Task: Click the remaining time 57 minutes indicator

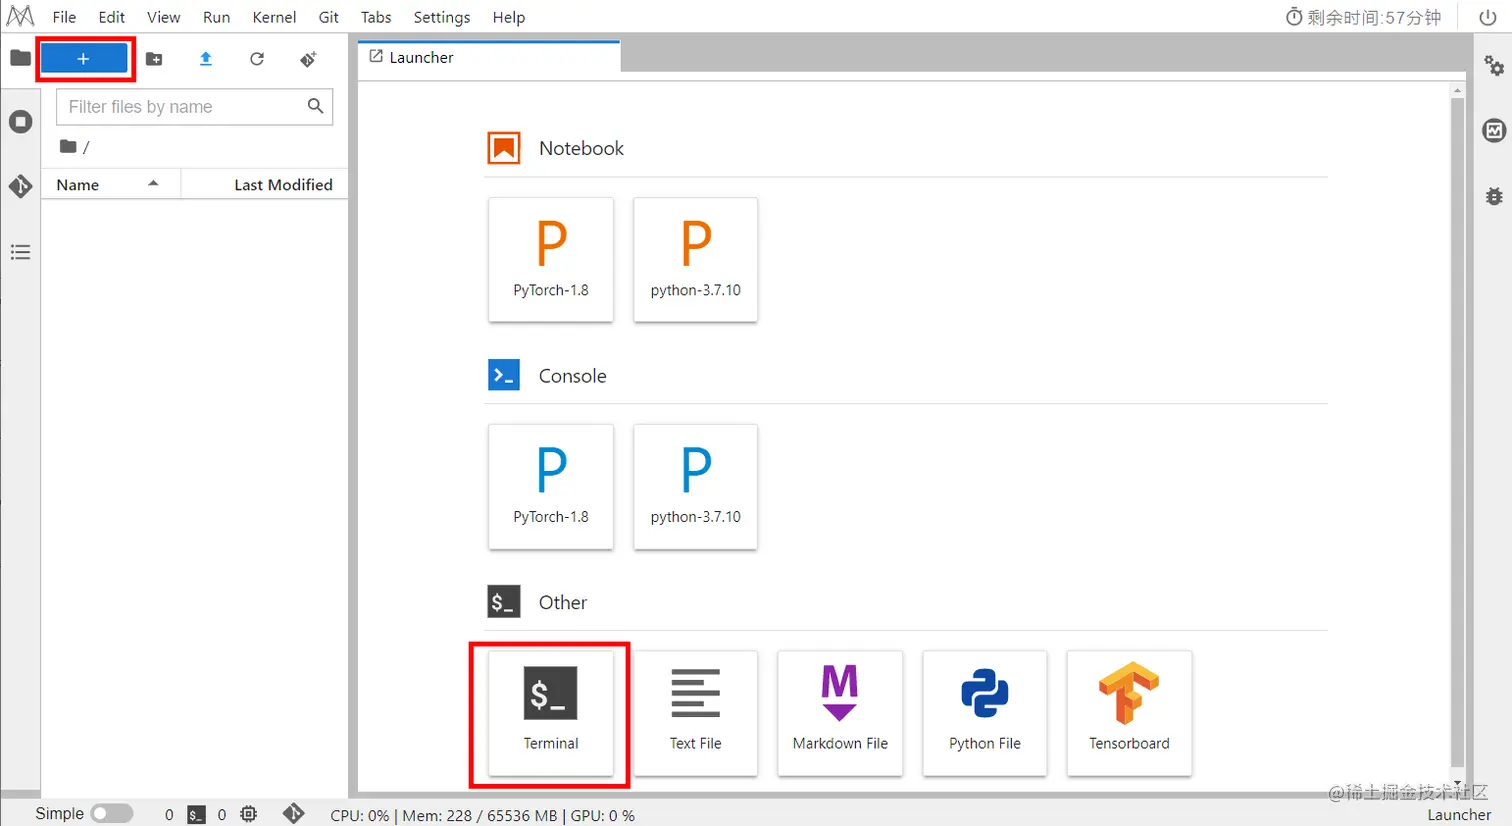Action: coord(1363,17)
